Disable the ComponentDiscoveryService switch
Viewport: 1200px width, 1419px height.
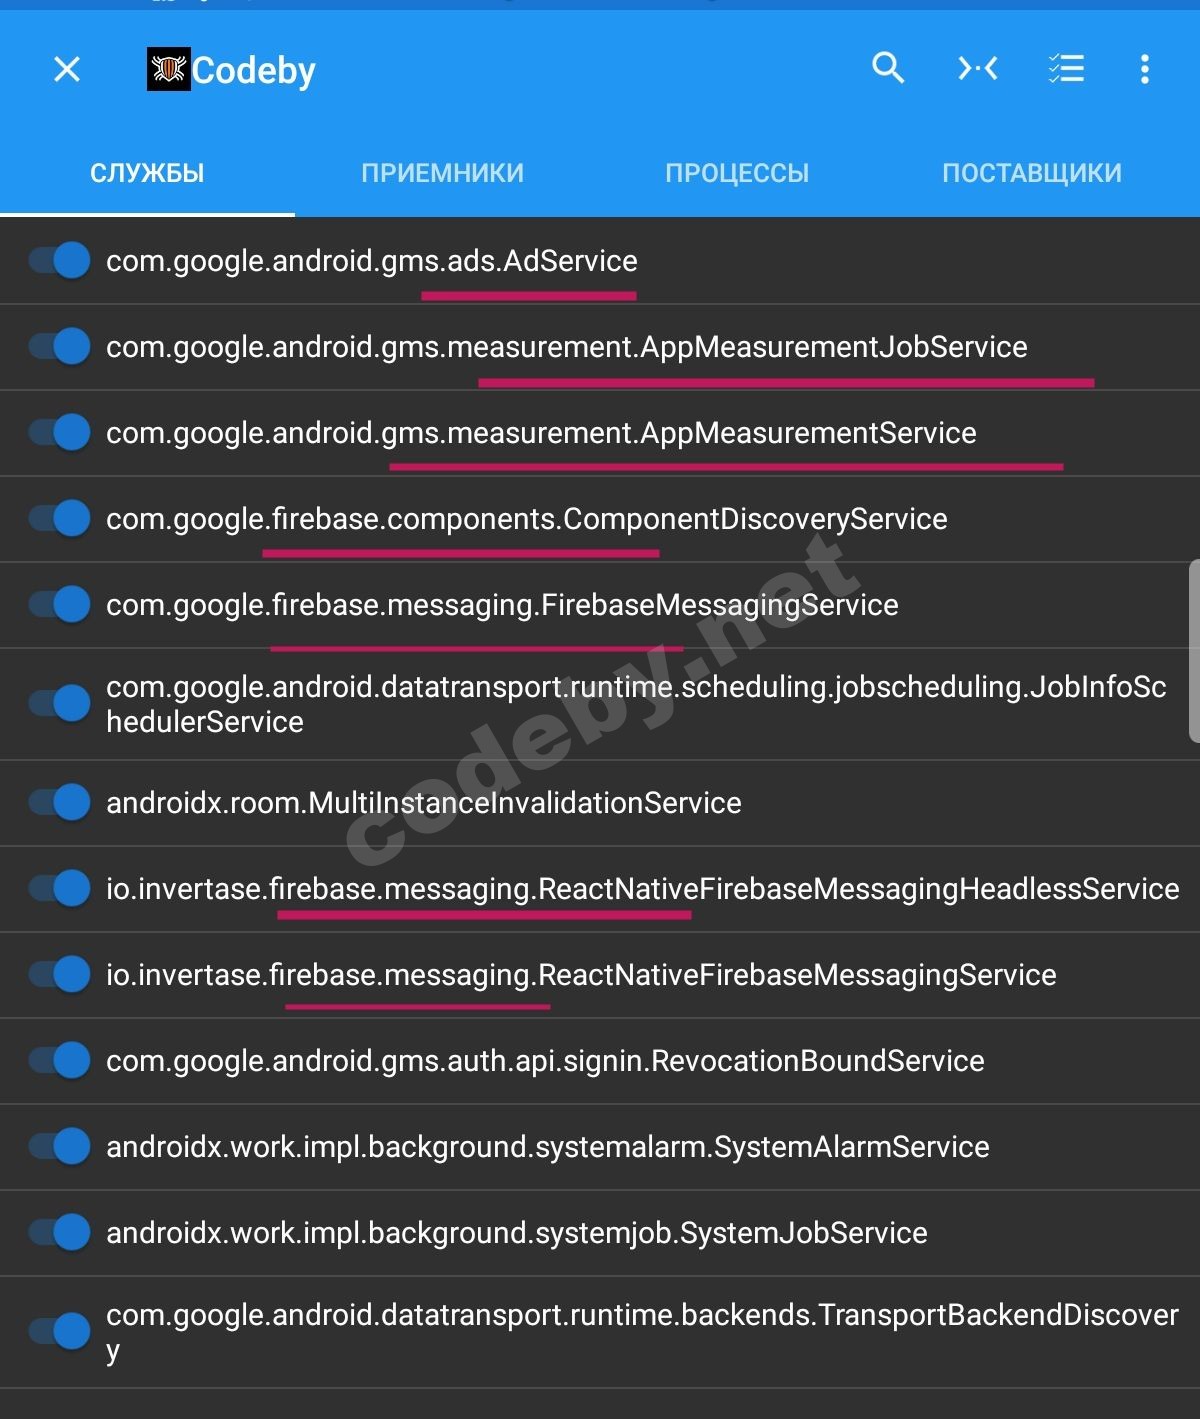(x=60, y=519)
